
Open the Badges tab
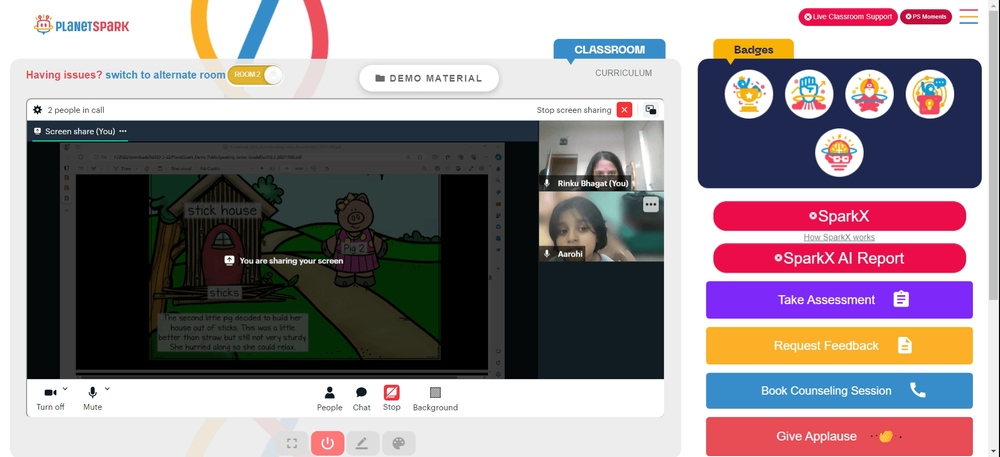tap(753, 50)
